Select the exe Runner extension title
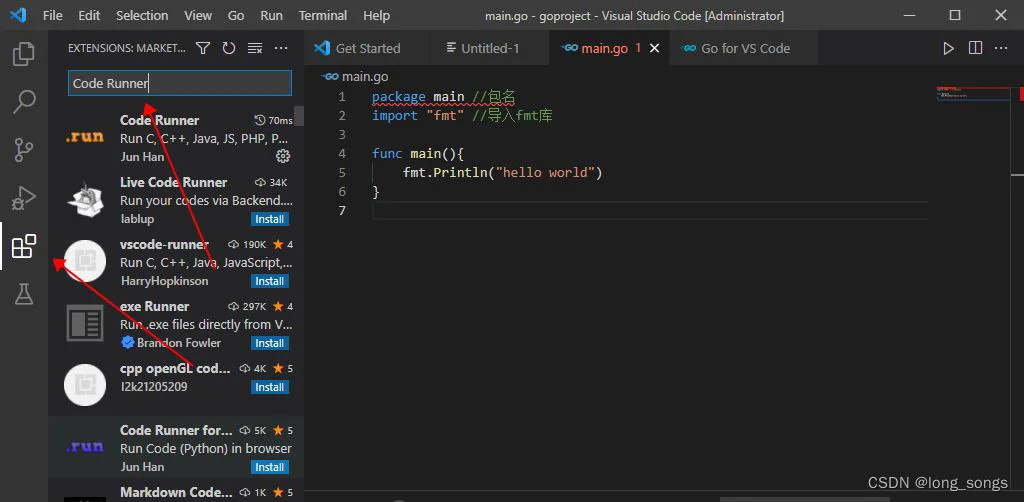This screenshot has width=1024, height=502. 155,306
